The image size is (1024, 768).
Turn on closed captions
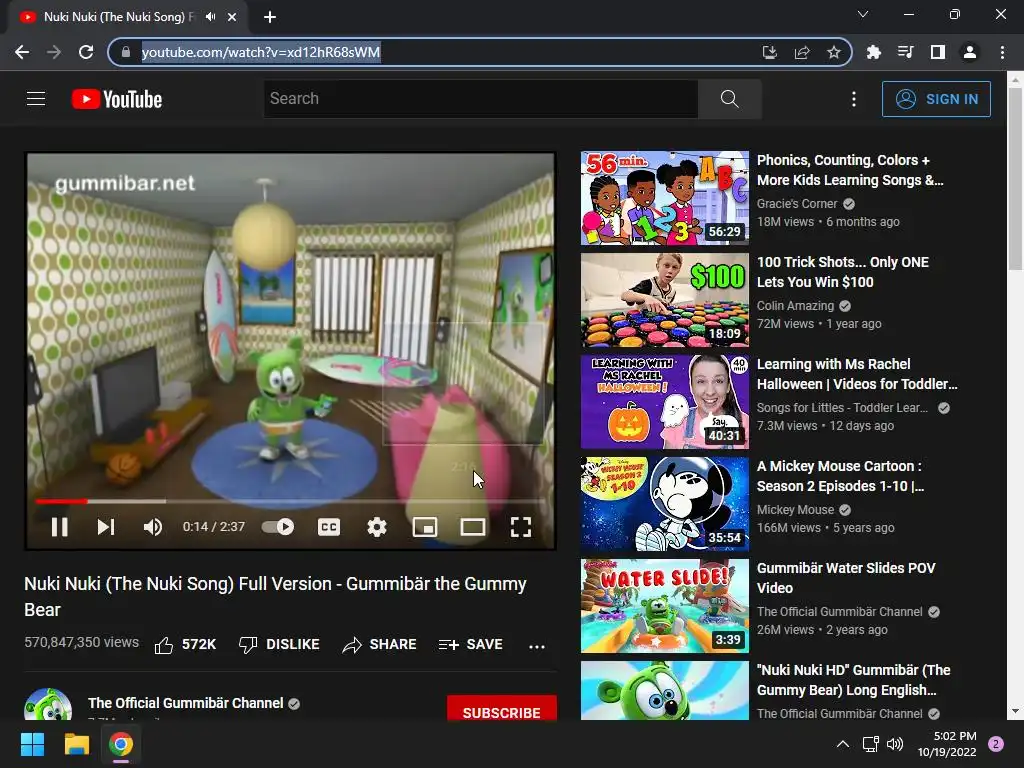click(329, 527)
